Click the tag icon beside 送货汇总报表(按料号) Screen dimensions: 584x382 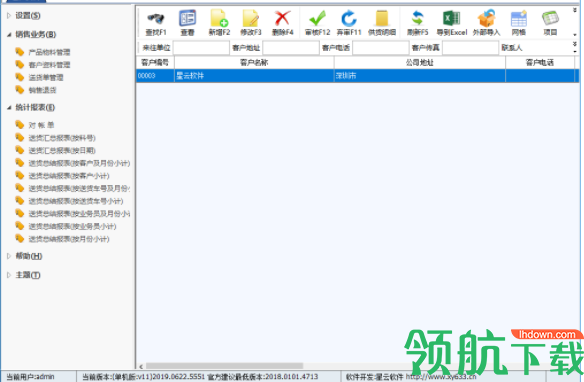click(20, 137)
